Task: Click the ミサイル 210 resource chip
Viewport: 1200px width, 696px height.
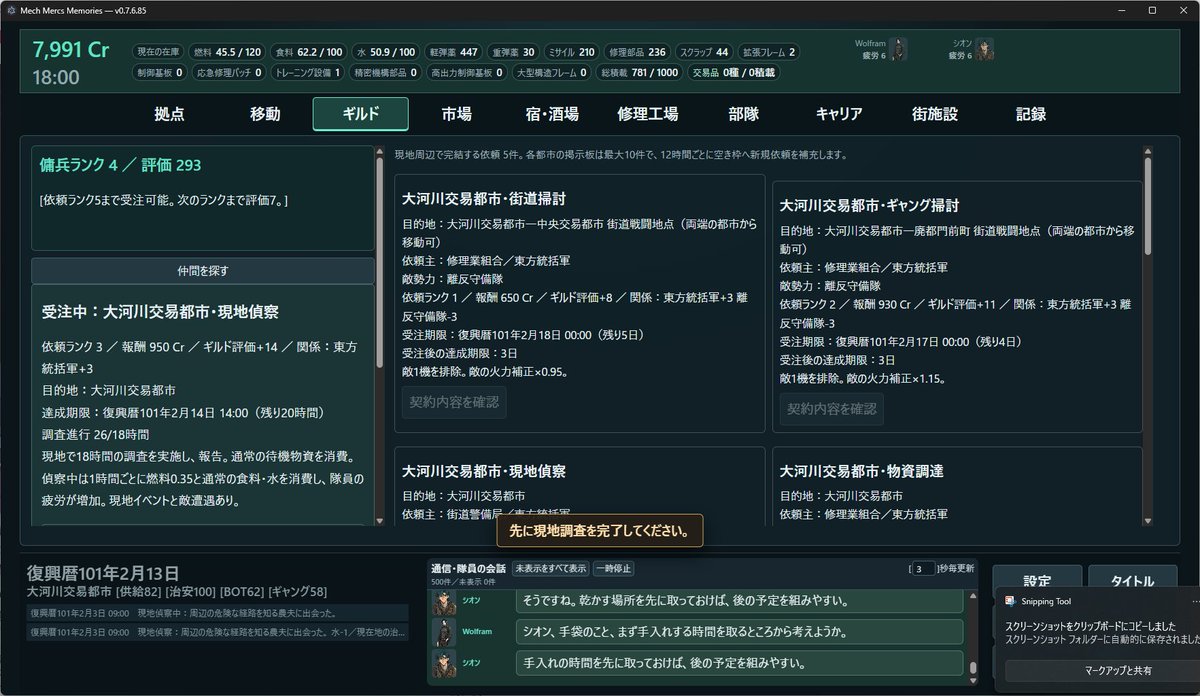Action: coord(572,52)
